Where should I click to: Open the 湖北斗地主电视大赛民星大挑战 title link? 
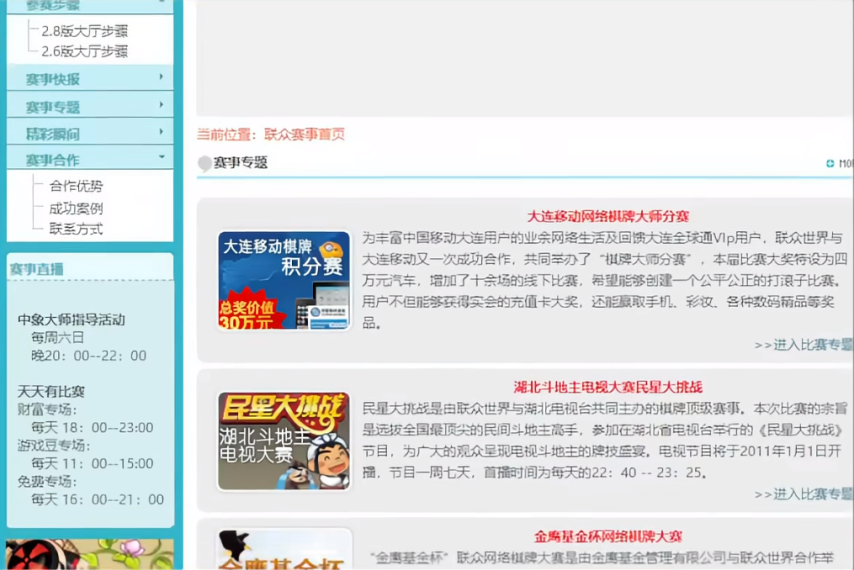click(608, 387)
